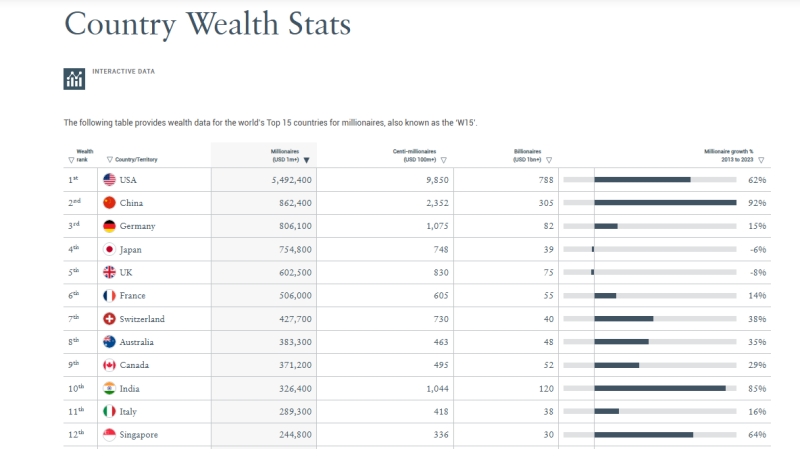The image size is (800, 449).
Task: Sort by Centi-millionaires column arrow
Action: click(443, 160)
